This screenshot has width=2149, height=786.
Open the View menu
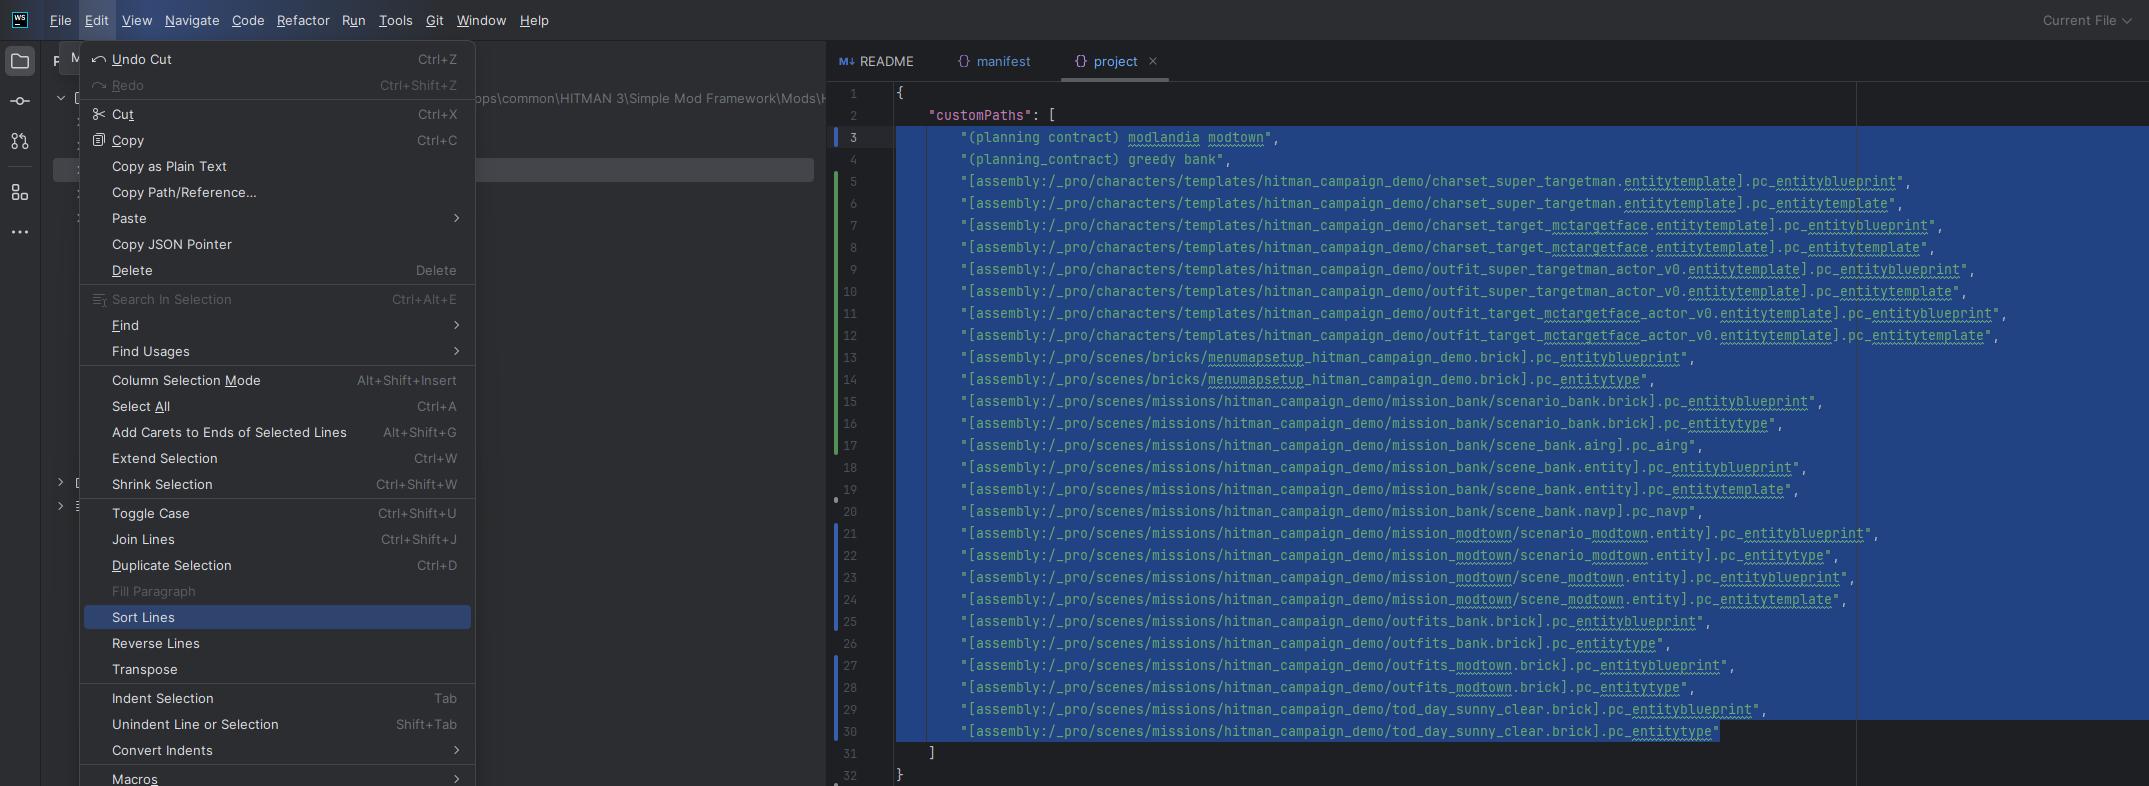137,20
